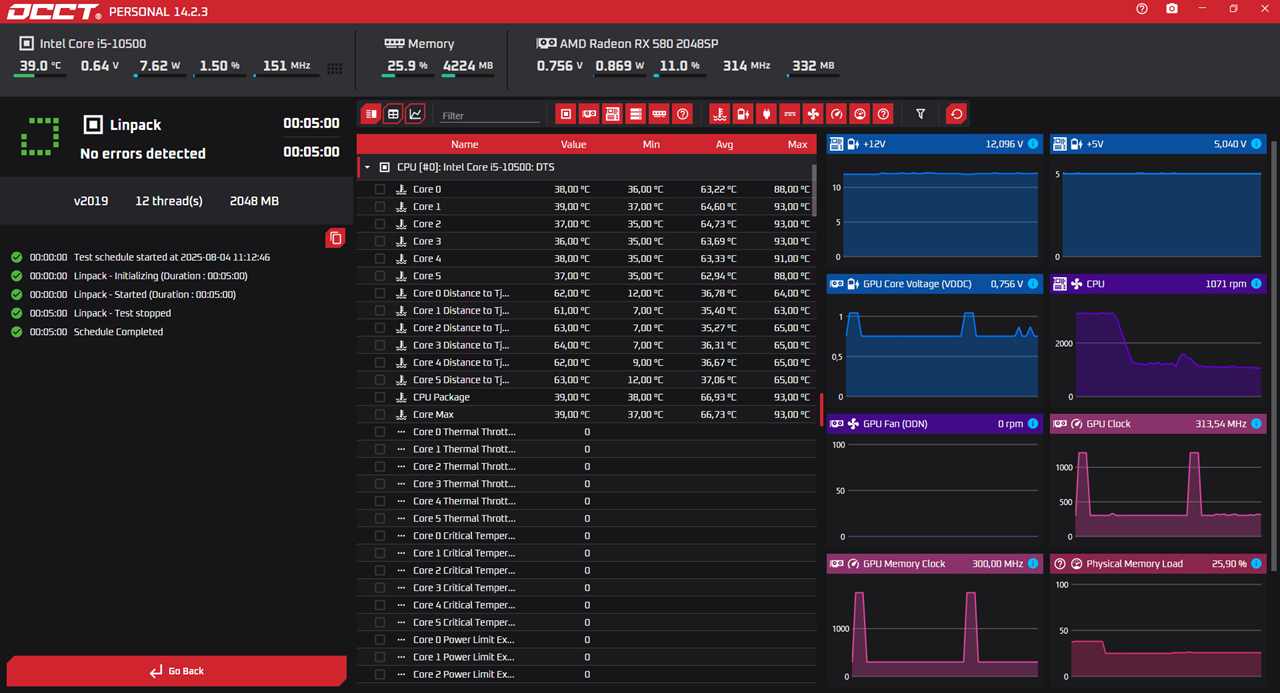The image size is (1280, 693).
Task: Select the Core 2 Distance to Tj row
Action: pos(586,328)
